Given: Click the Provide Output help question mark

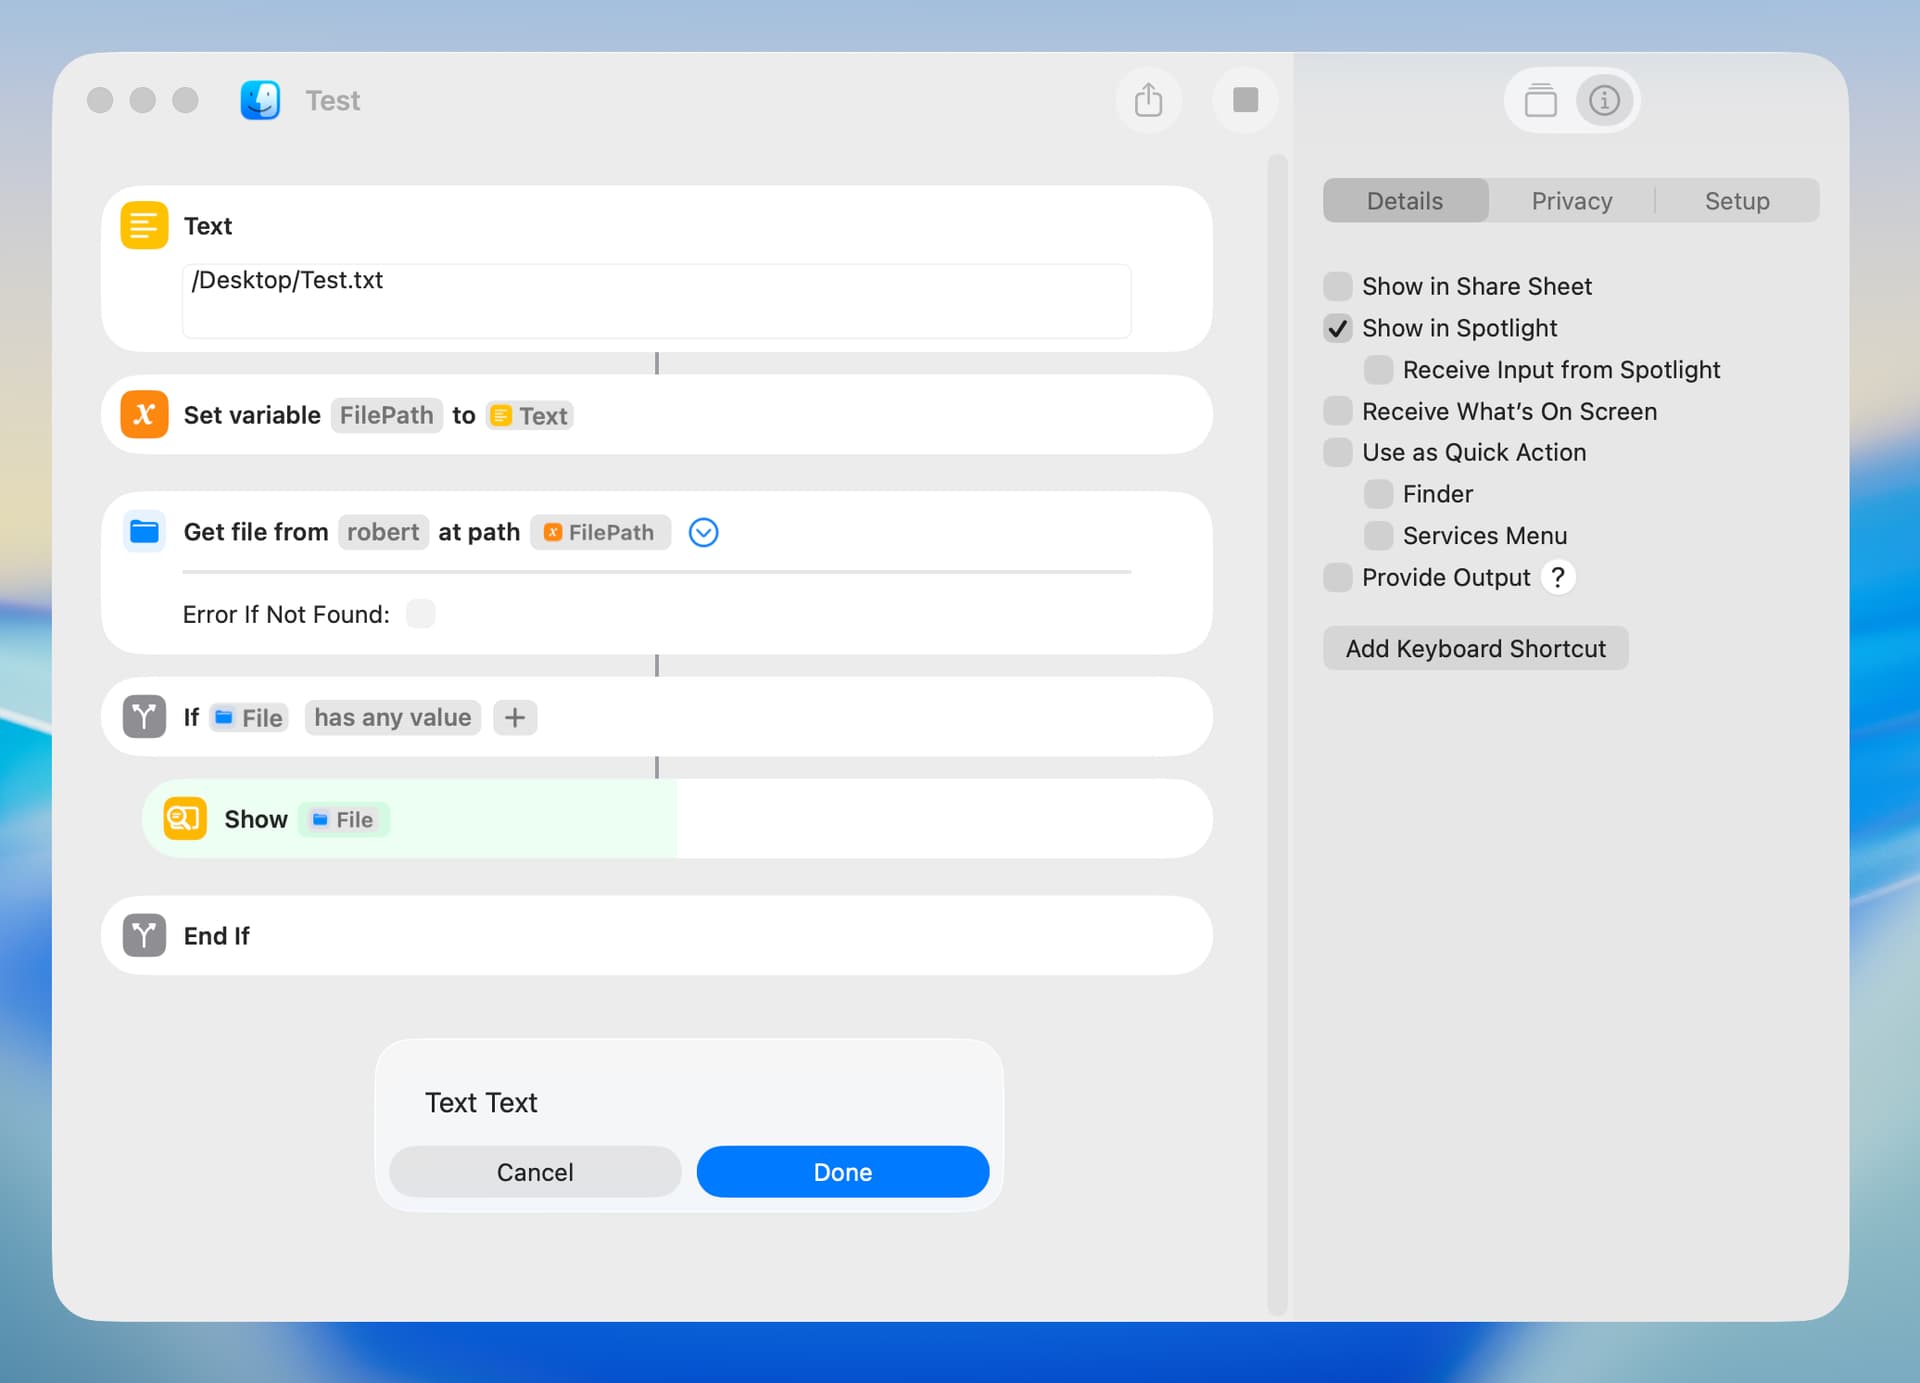Looking at the screenshot, I should coord(1557,577).
